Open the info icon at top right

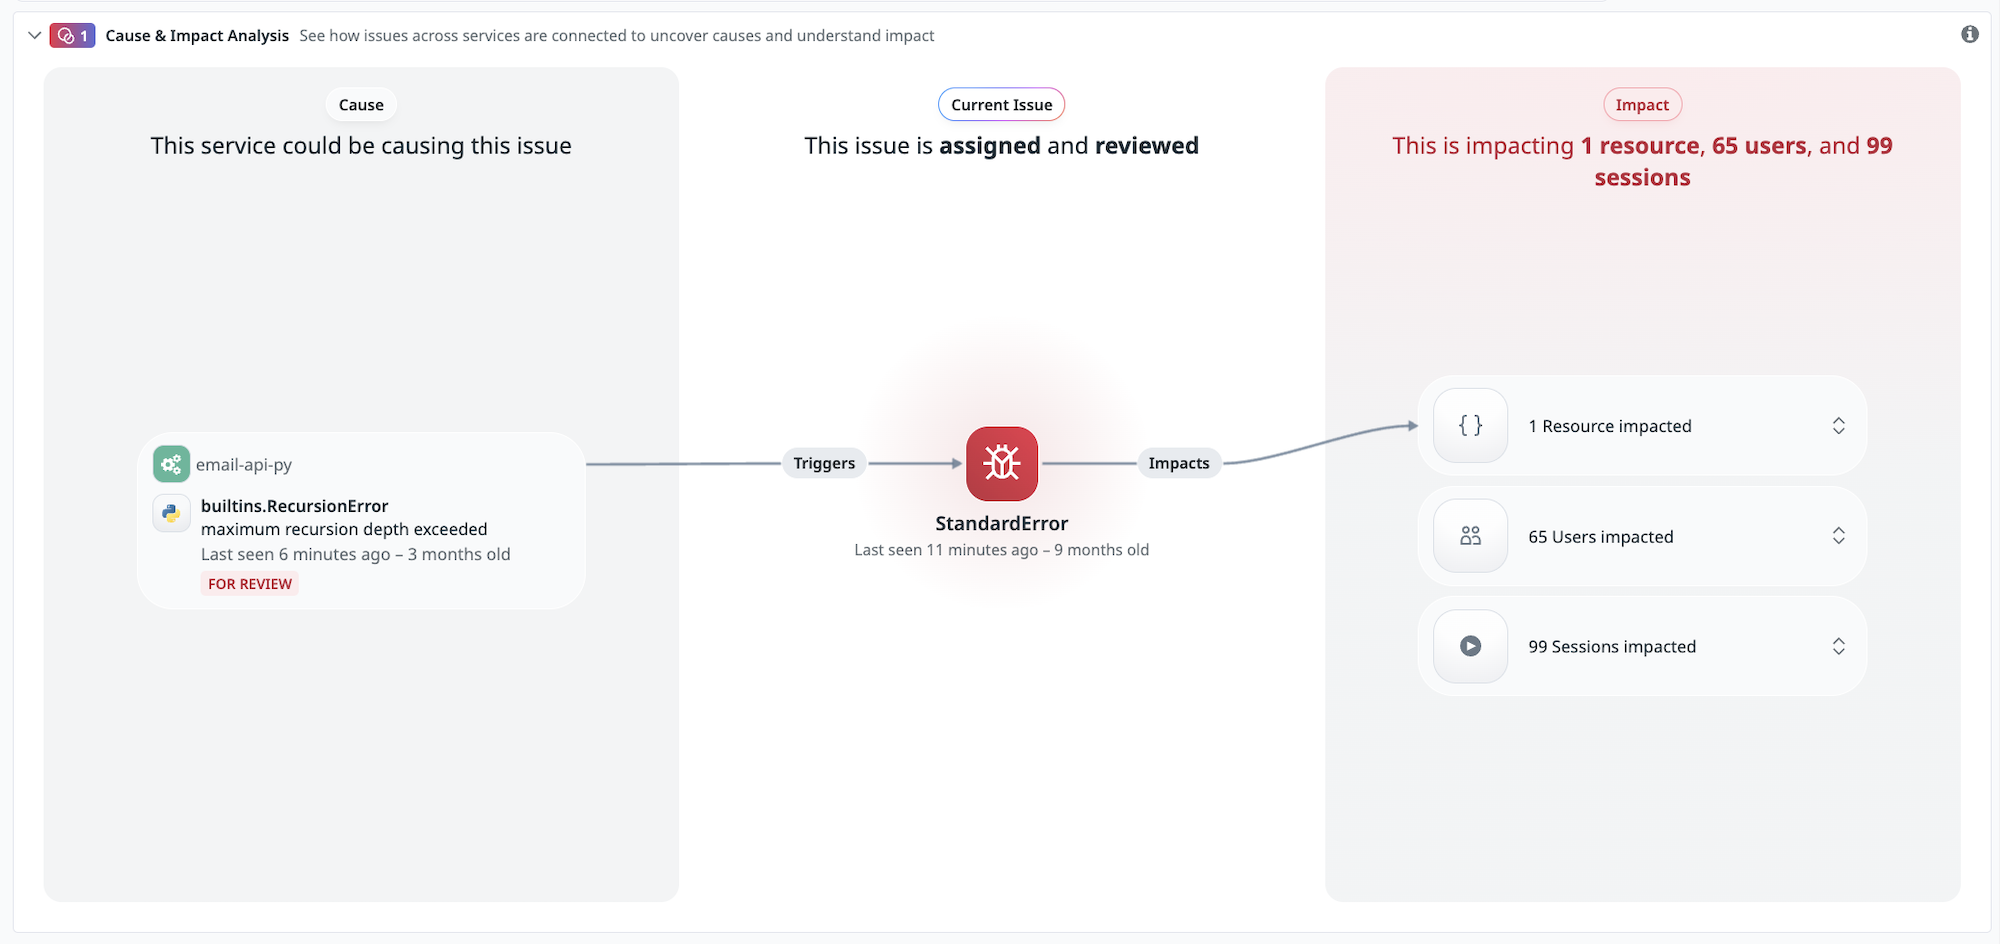click(1969, 35)
